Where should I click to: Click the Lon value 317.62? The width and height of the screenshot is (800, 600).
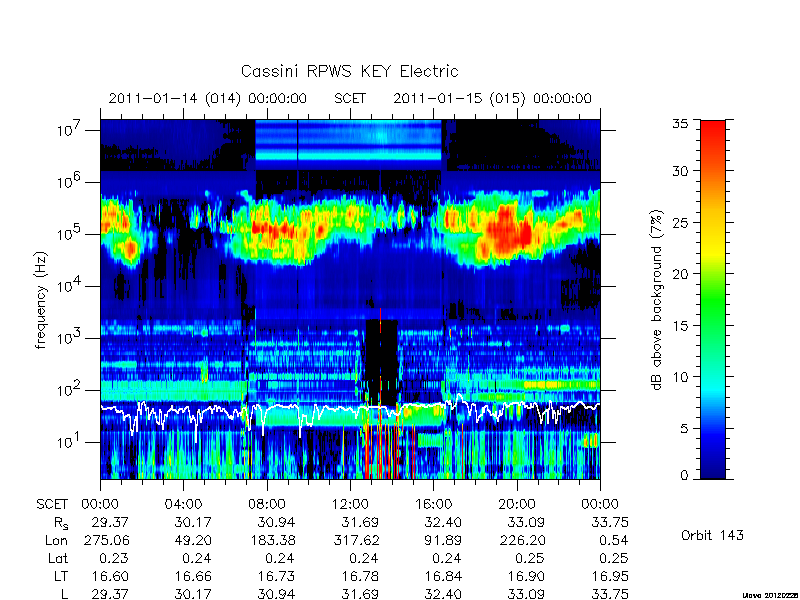[356, 540]
